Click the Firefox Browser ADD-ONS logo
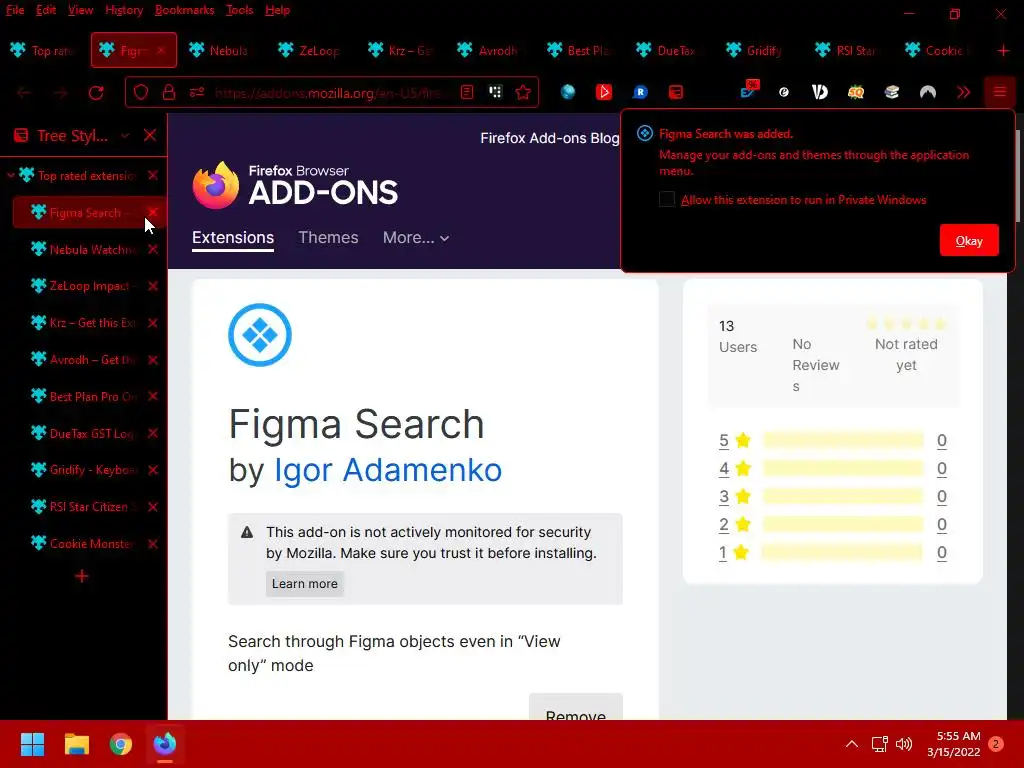Image resolution: width=1024 pixels, height=768 pixels. click(295, 185)
